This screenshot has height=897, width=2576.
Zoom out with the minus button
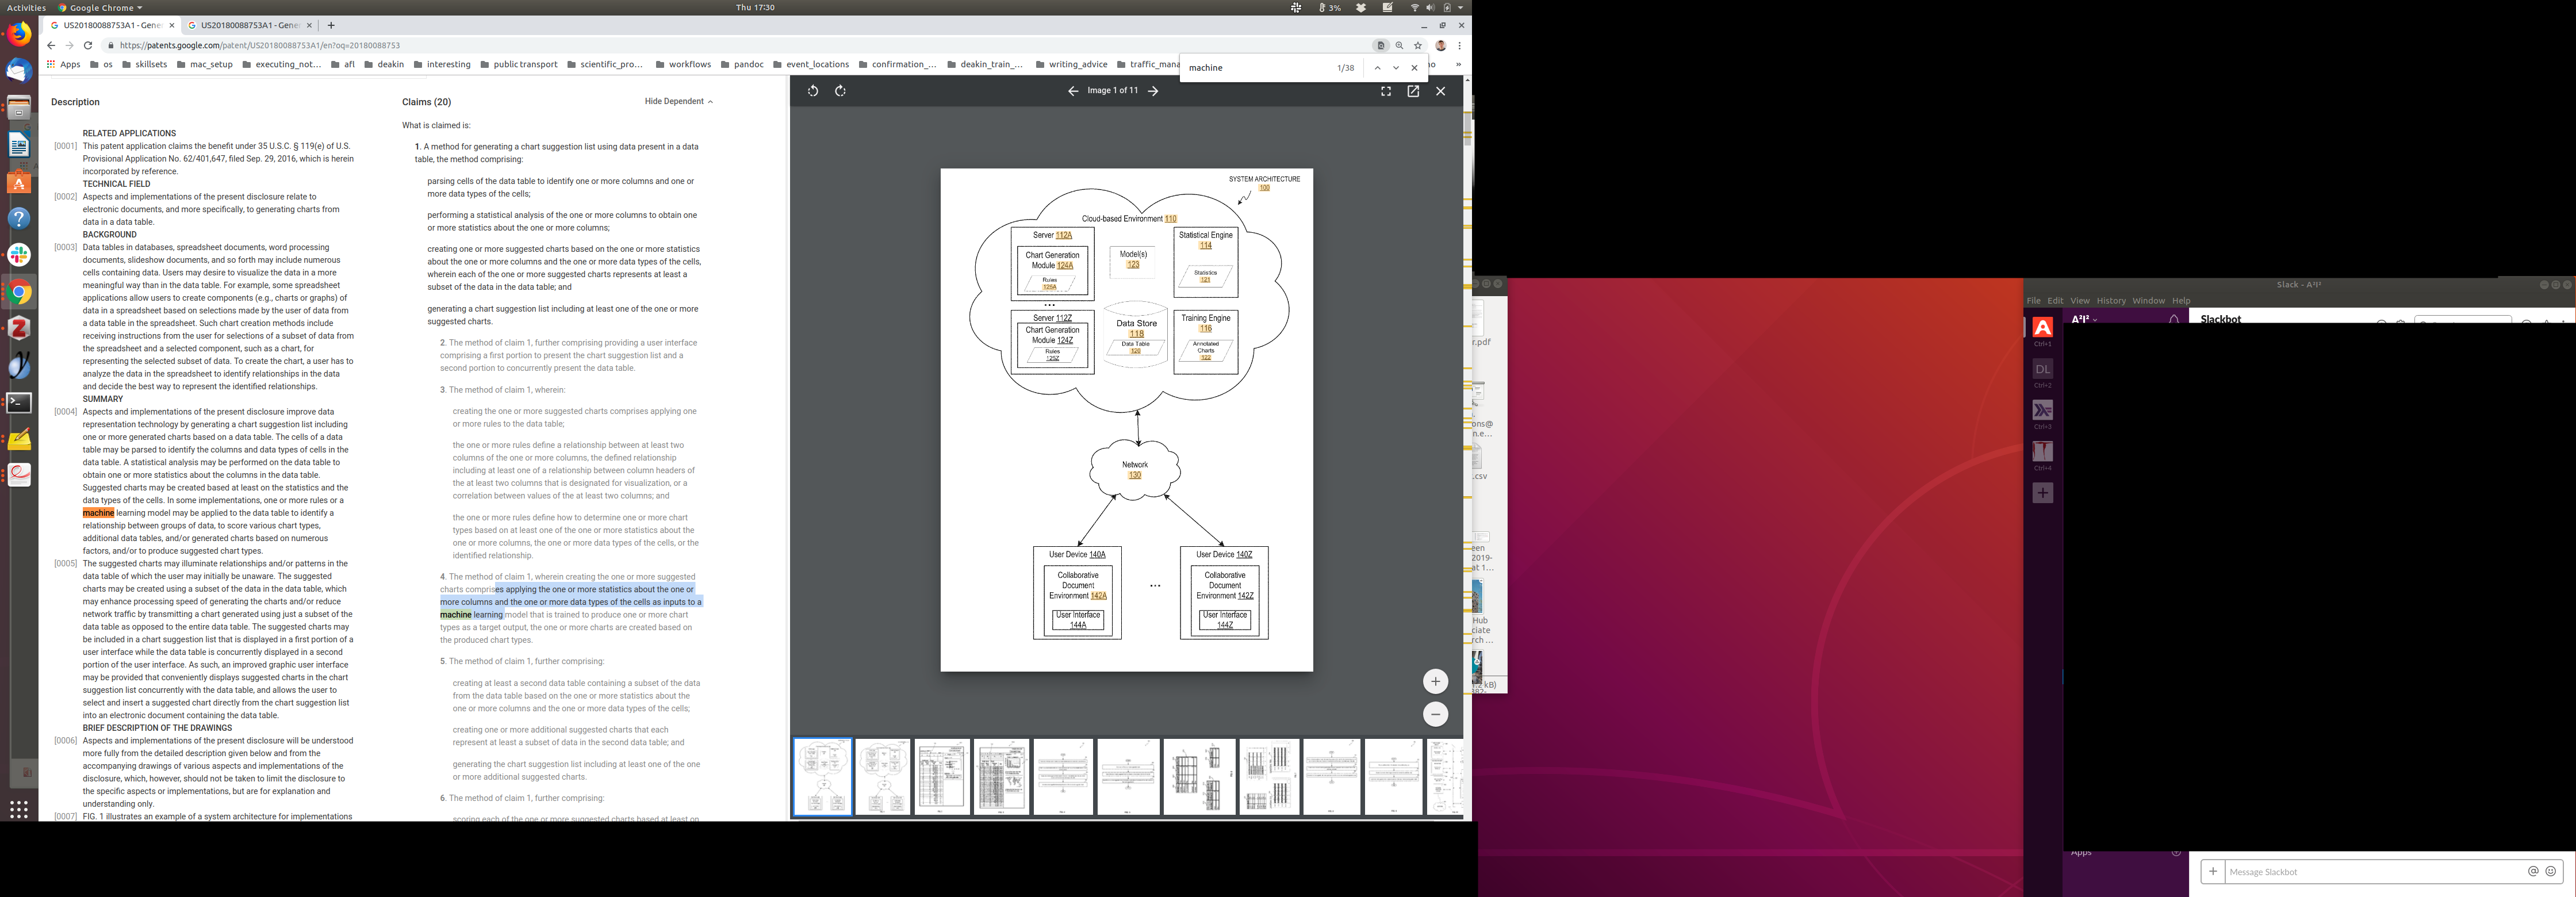point(1435,714)
